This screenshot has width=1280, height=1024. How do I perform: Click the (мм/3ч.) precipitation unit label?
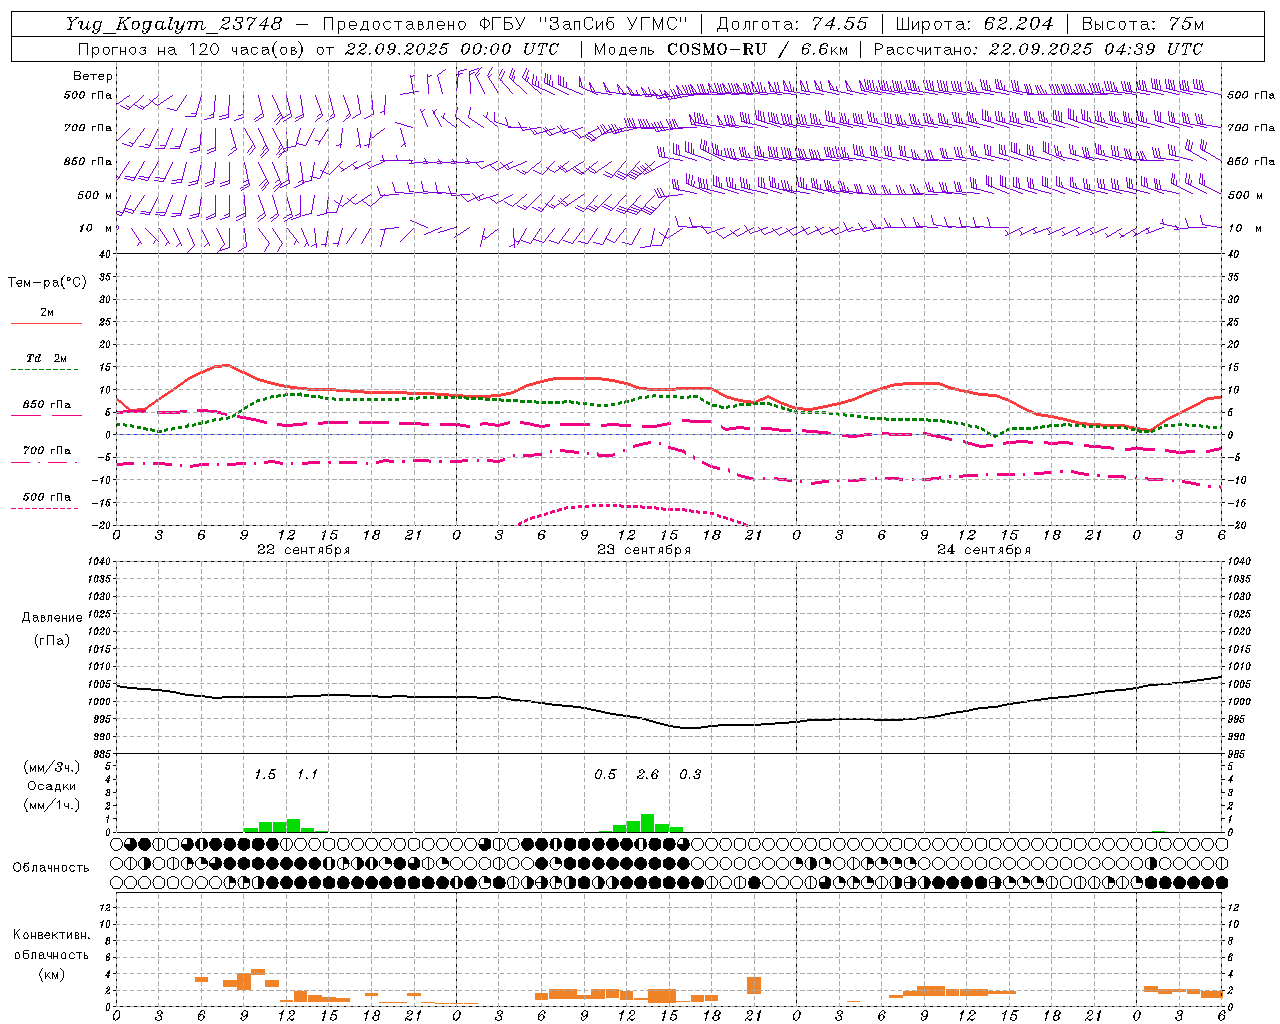pyautogui.click(x=52, y=767)
